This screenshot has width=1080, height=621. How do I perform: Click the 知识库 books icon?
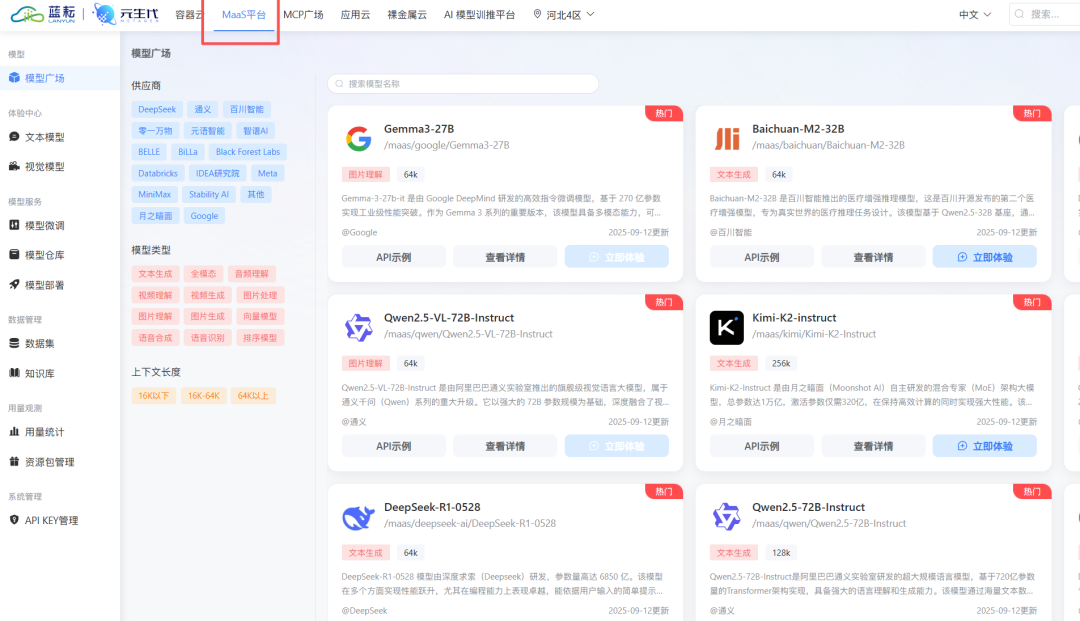[x=14, y=372]
